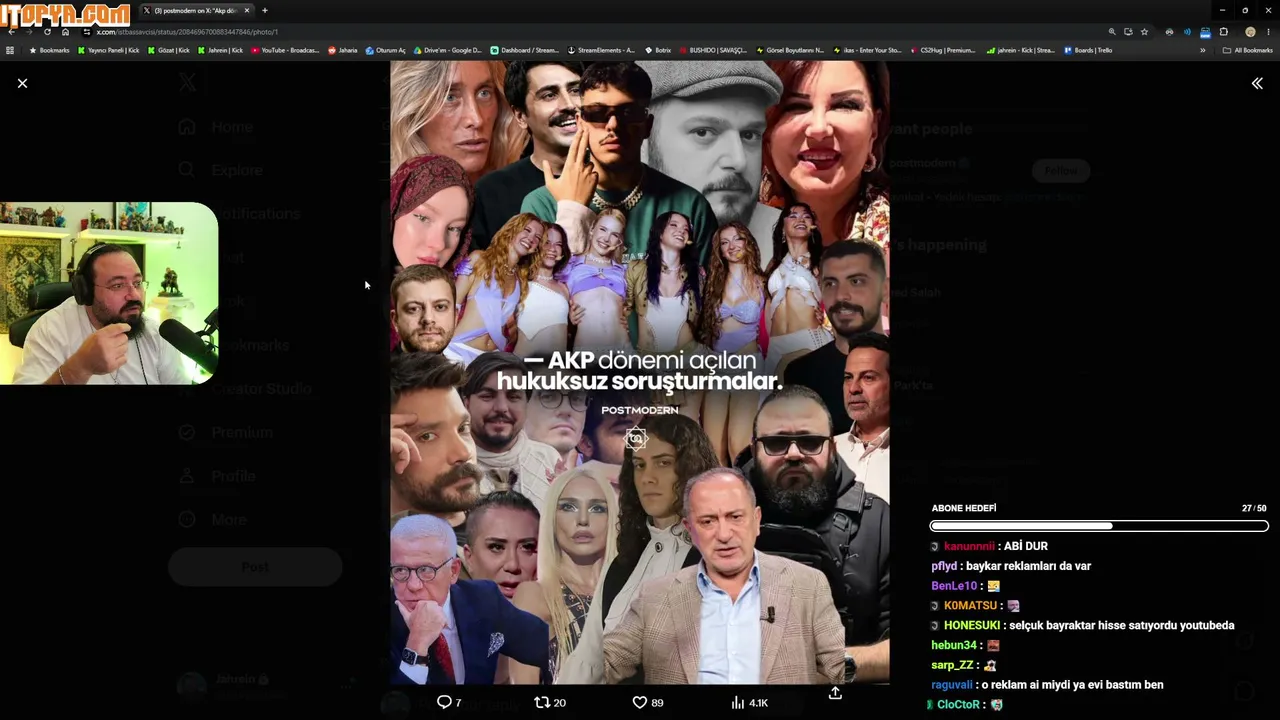Open the ikas - Enter Your Store bookmark
This screenshot has width=1280, height=720.
pyautogui.click(x=866, y=50)
